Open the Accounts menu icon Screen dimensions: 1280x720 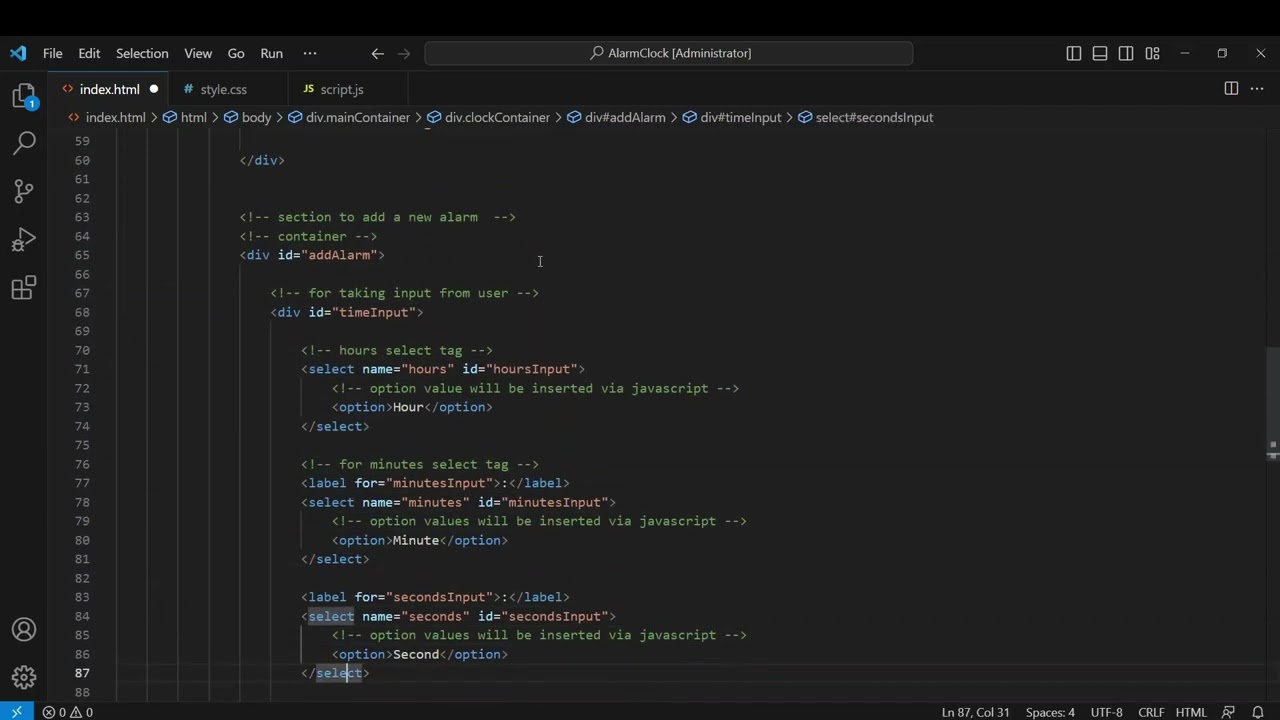(24, 630)
